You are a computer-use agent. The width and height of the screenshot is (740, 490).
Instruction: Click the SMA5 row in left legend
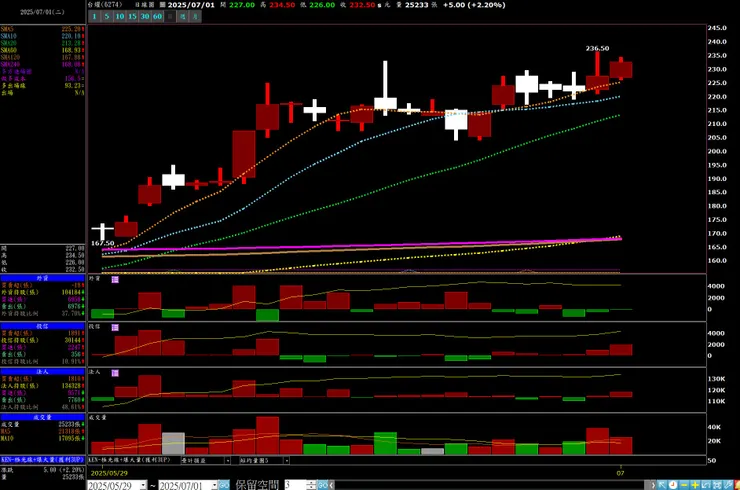[x=42, y=29]
